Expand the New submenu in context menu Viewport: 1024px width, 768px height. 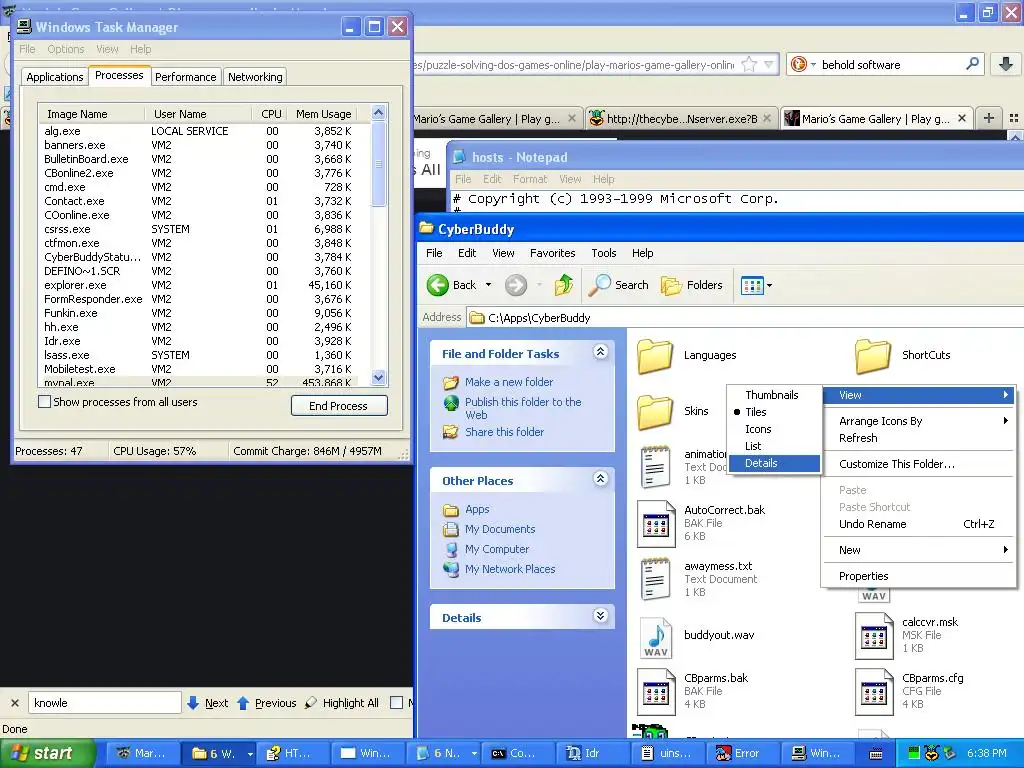(918, 550)
